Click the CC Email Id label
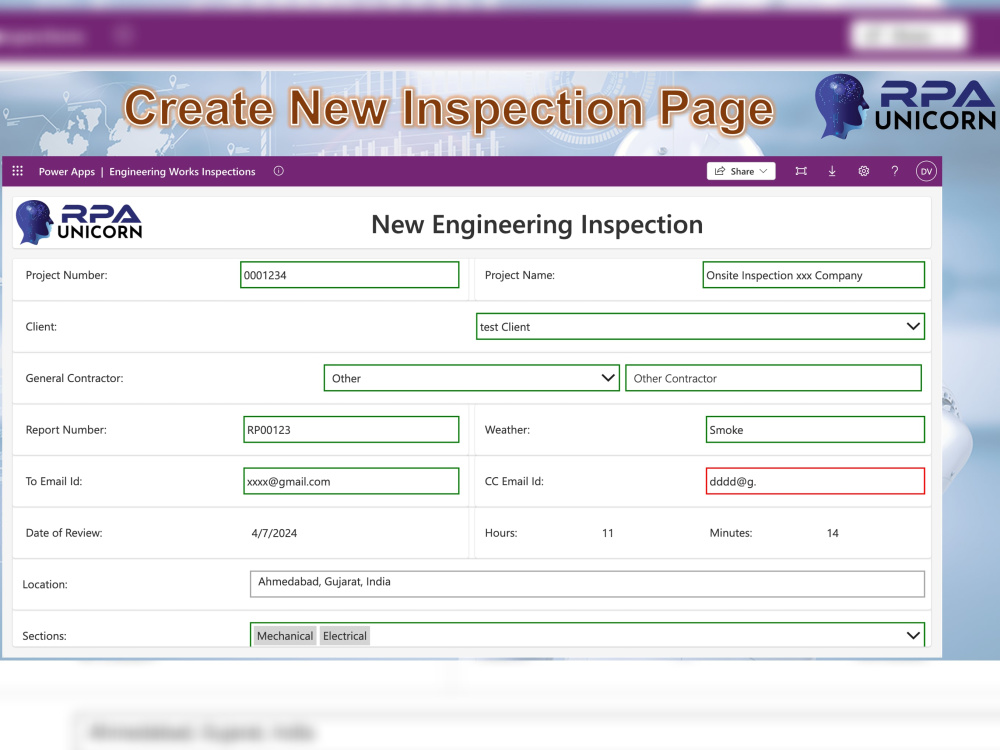 coord(514,482)
